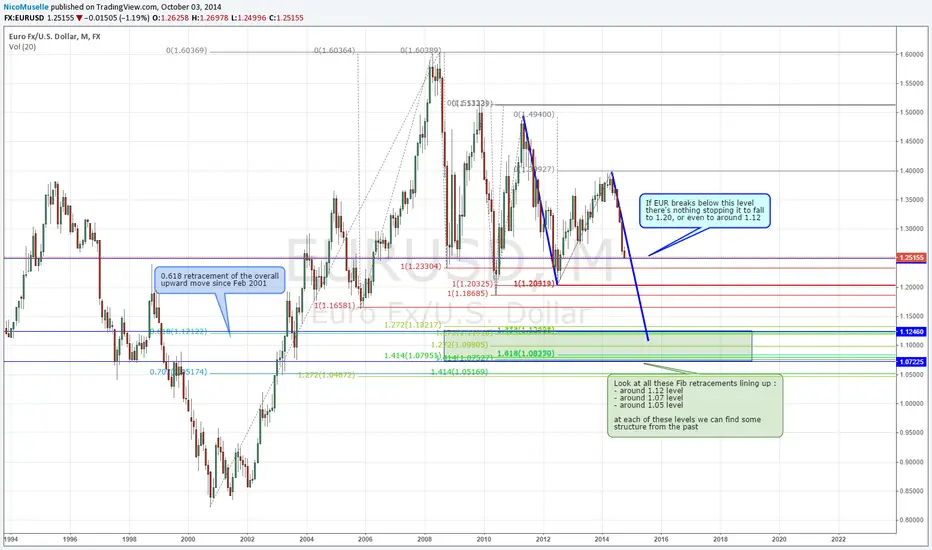Click the blue 1.12460 price tag
932x550 pixels.
coord(911,332)
